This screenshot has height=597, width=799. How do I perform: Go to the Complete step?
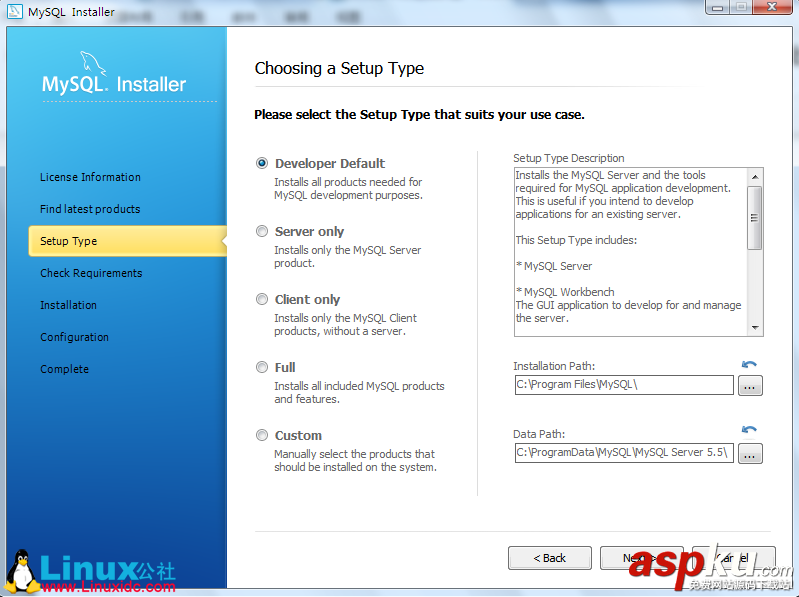(x=64, y=369)
